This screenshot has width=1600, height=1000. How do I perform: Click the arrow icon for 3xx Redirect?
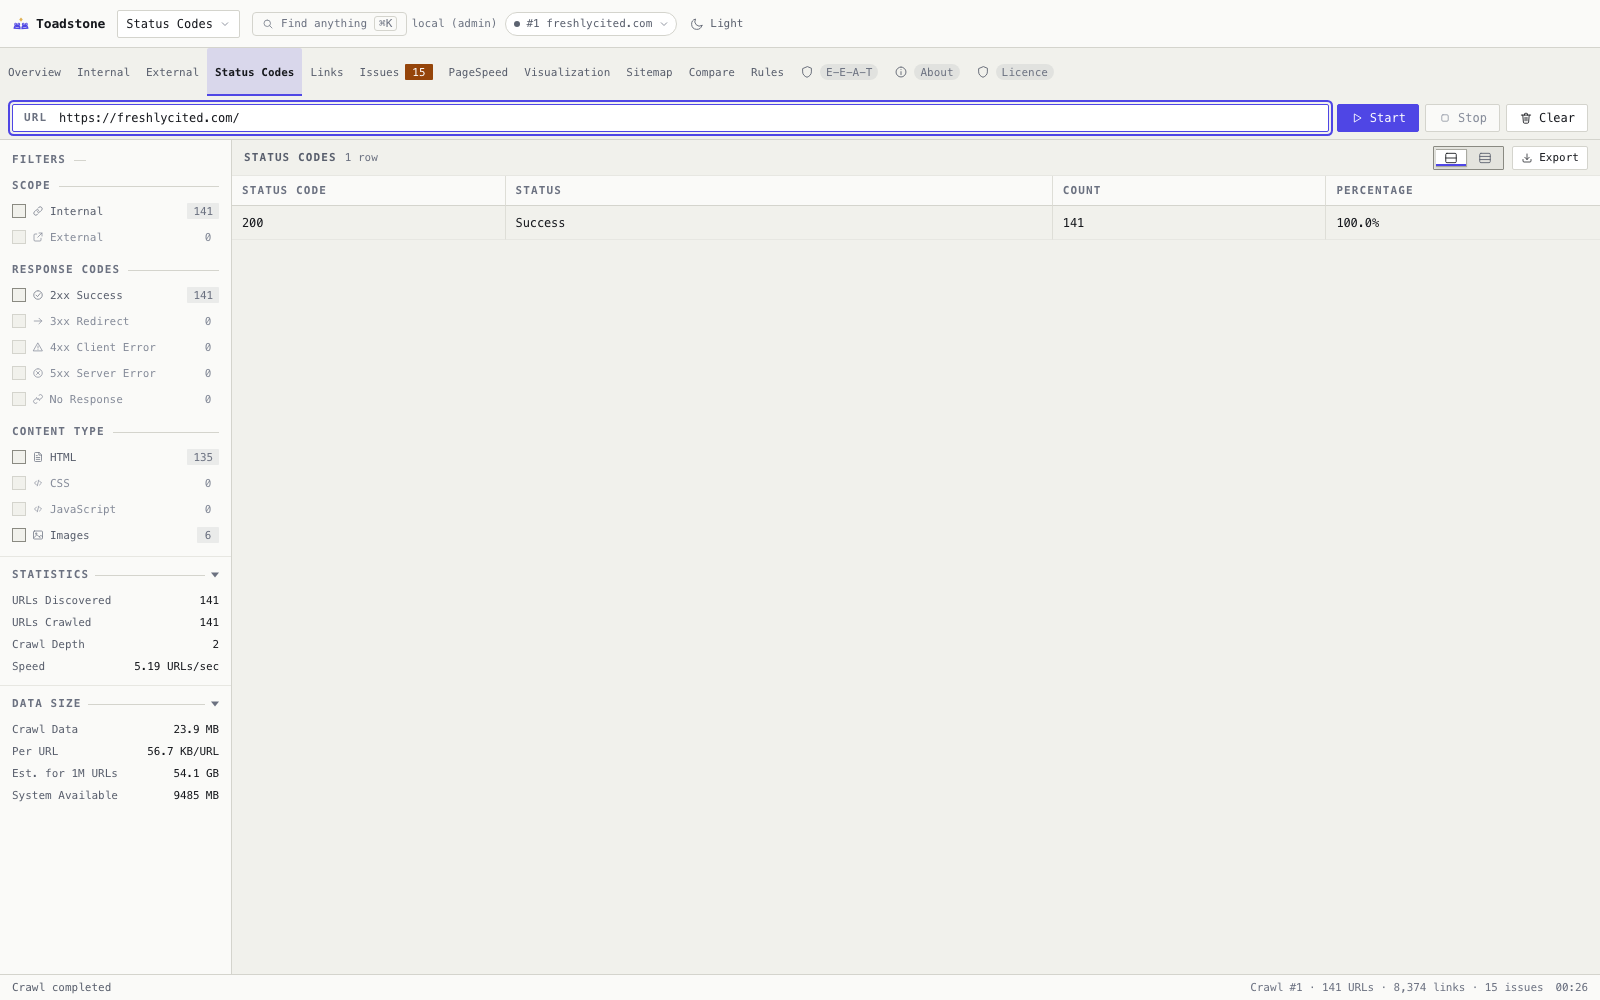tap(38, 321)
